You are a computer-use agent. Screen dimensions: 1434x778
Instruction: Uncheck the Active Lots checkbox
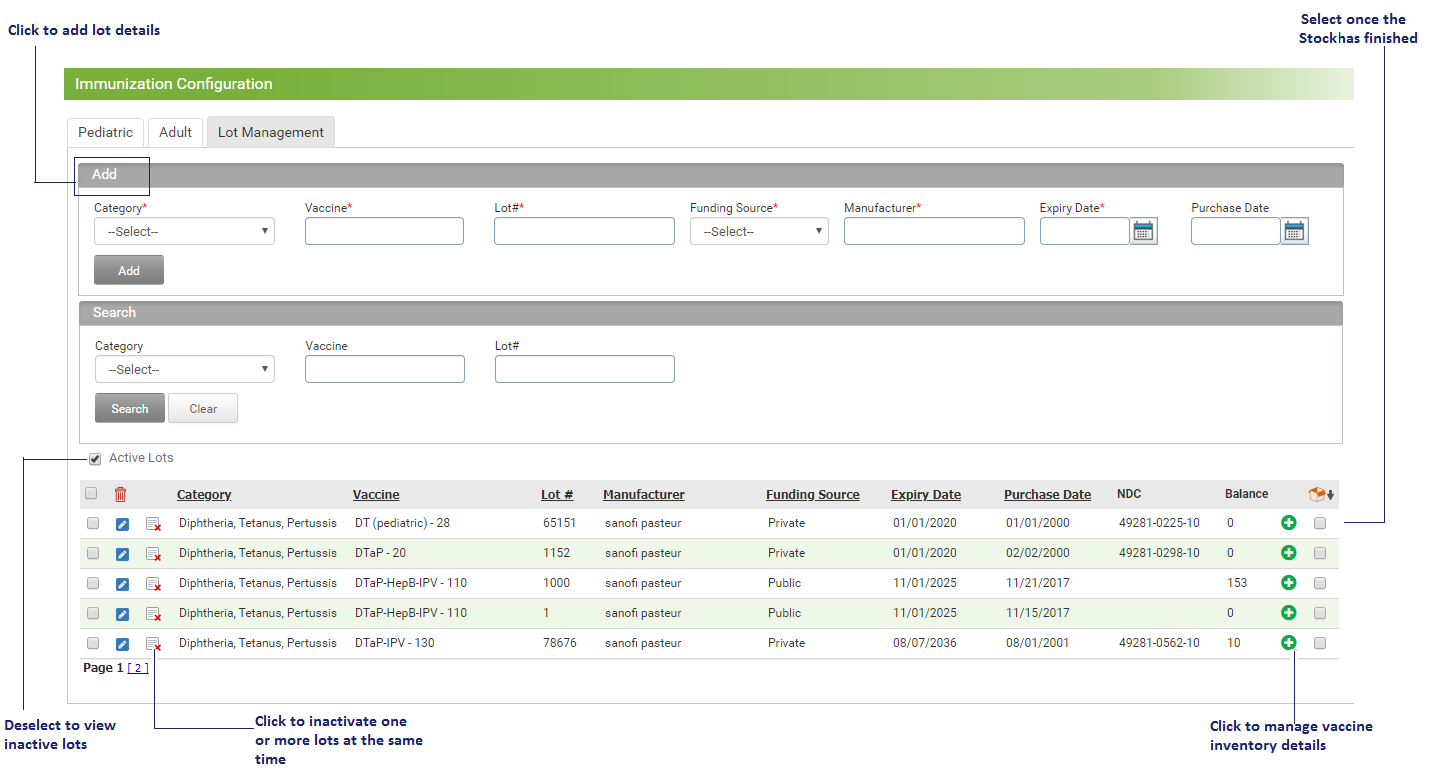tap(95, 459)
